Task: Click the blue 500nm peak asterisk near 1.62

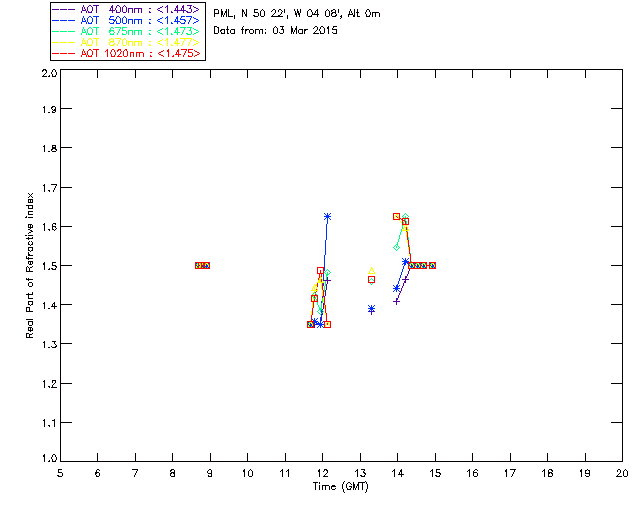Action: [327, 216]
